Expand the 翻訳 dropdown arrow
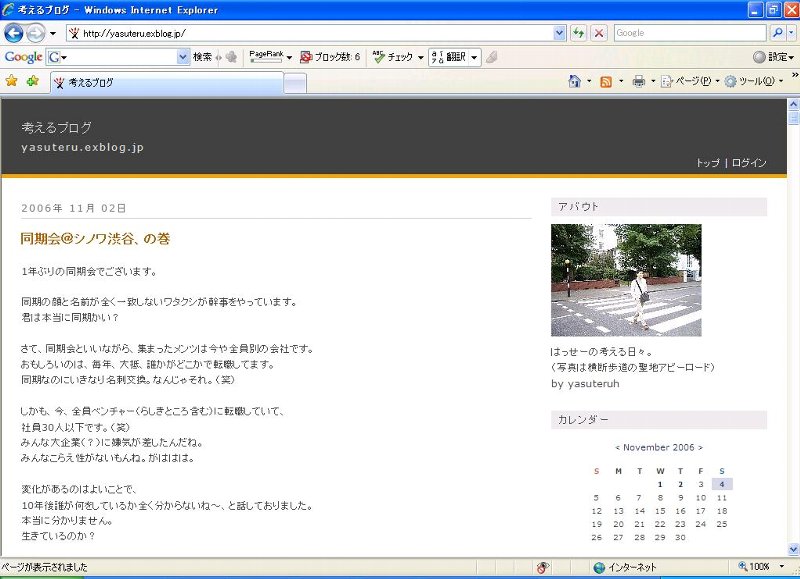The width and height of the screenshot is (800, 579). click(x=474, y=57)
